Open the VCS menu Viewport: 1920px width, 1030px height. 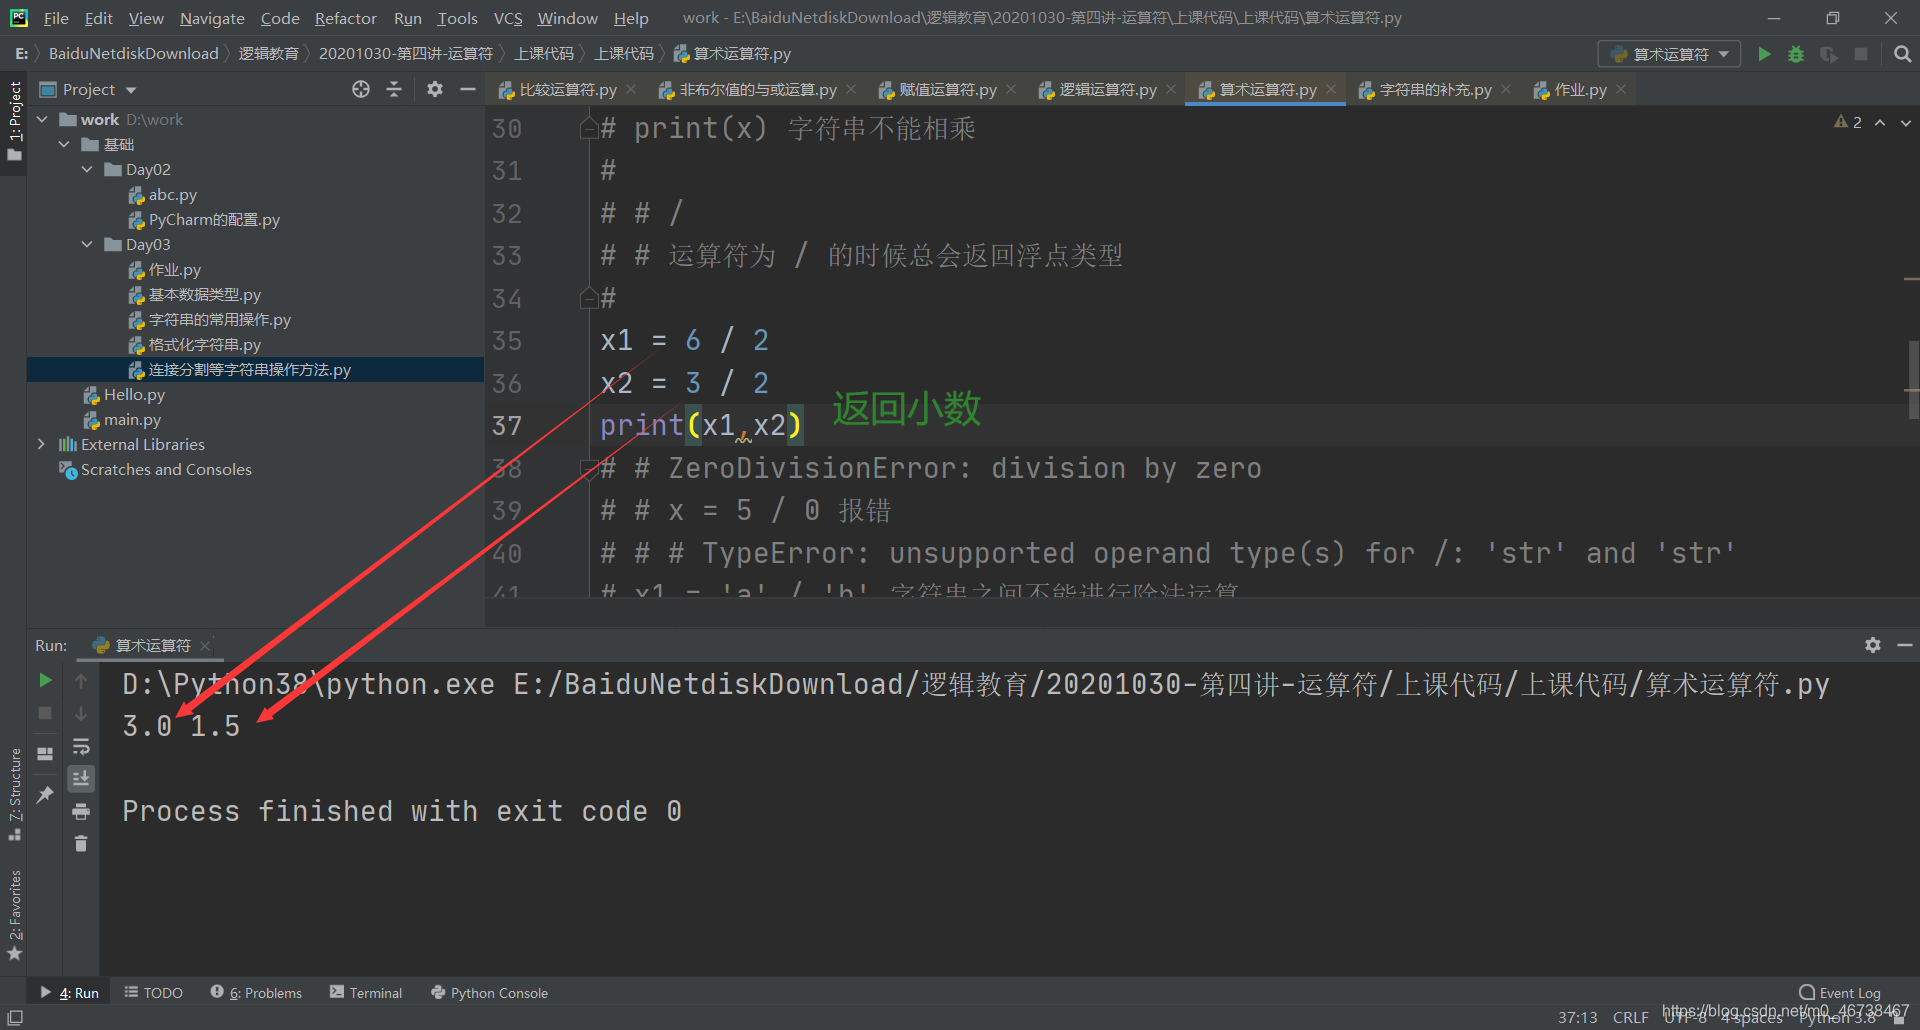point(508,18)
